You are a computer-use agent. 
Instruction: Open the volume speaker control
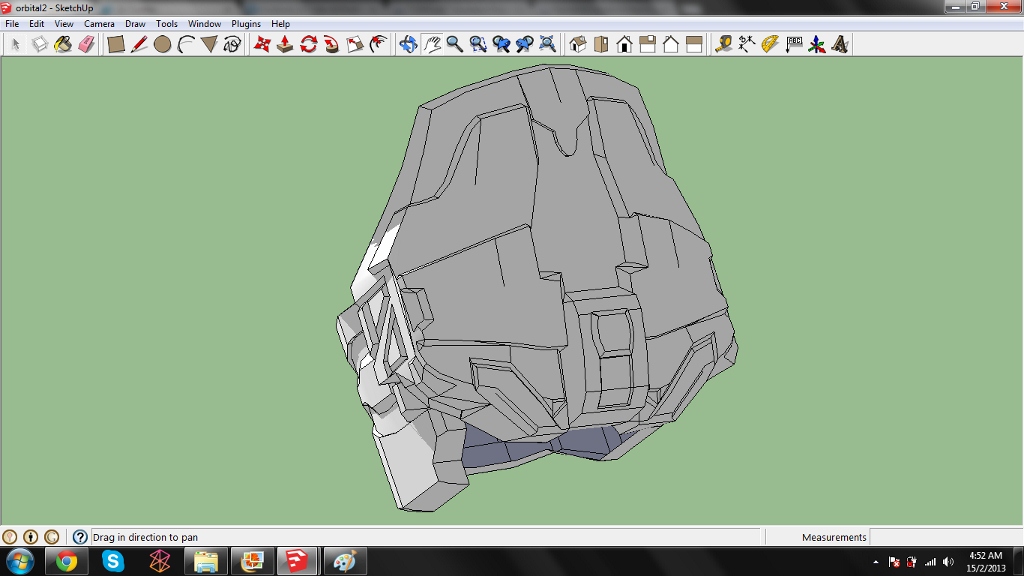click(x=949, y=562)
